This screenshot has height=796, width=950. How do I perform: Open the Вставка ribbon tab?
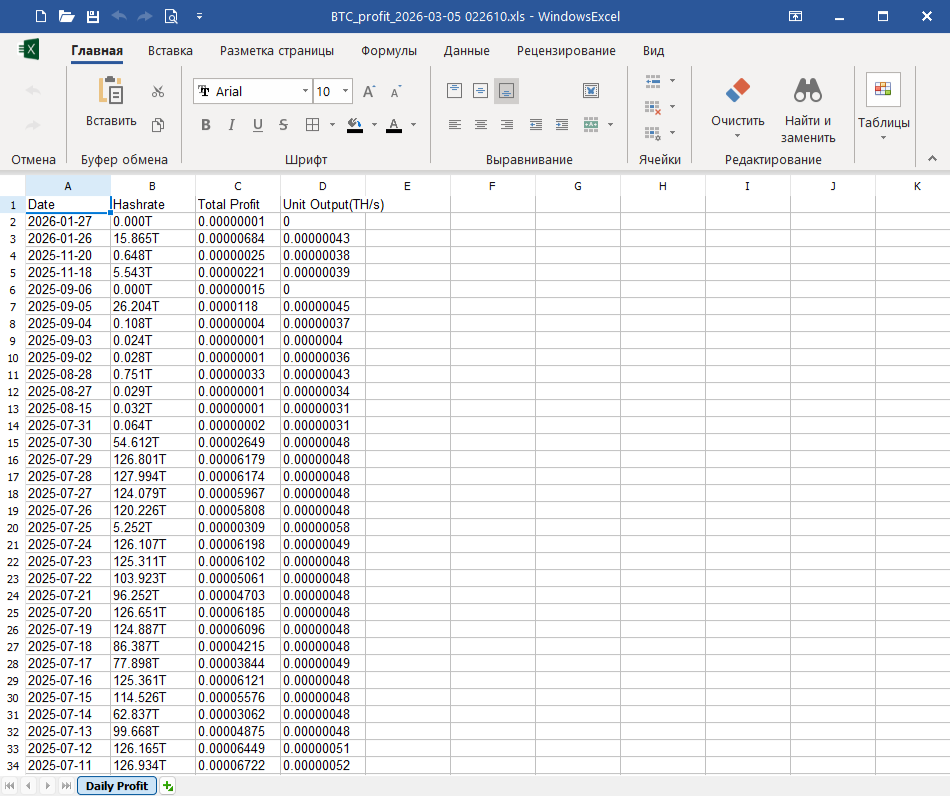click(170, 51)
